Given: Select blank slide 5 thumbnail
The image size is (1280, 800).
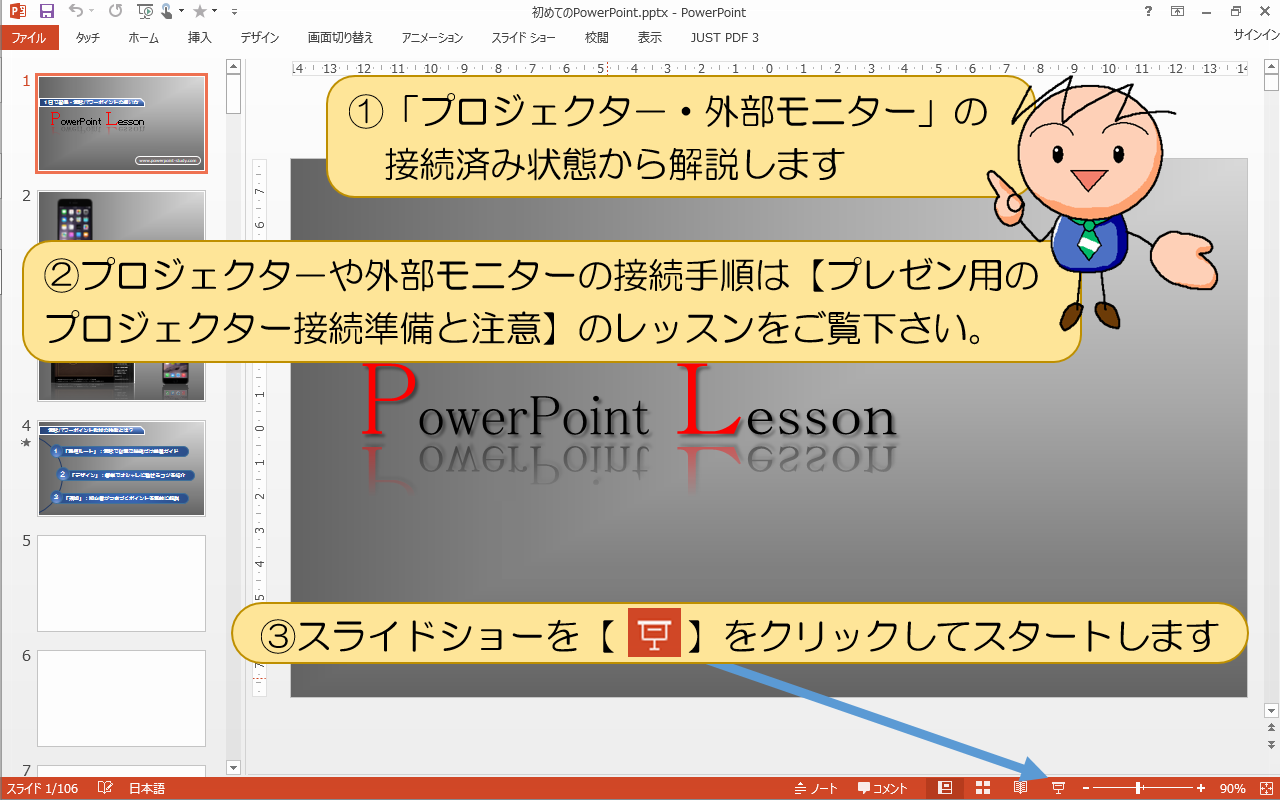Looking at the screenshot, I should (121, 583).
